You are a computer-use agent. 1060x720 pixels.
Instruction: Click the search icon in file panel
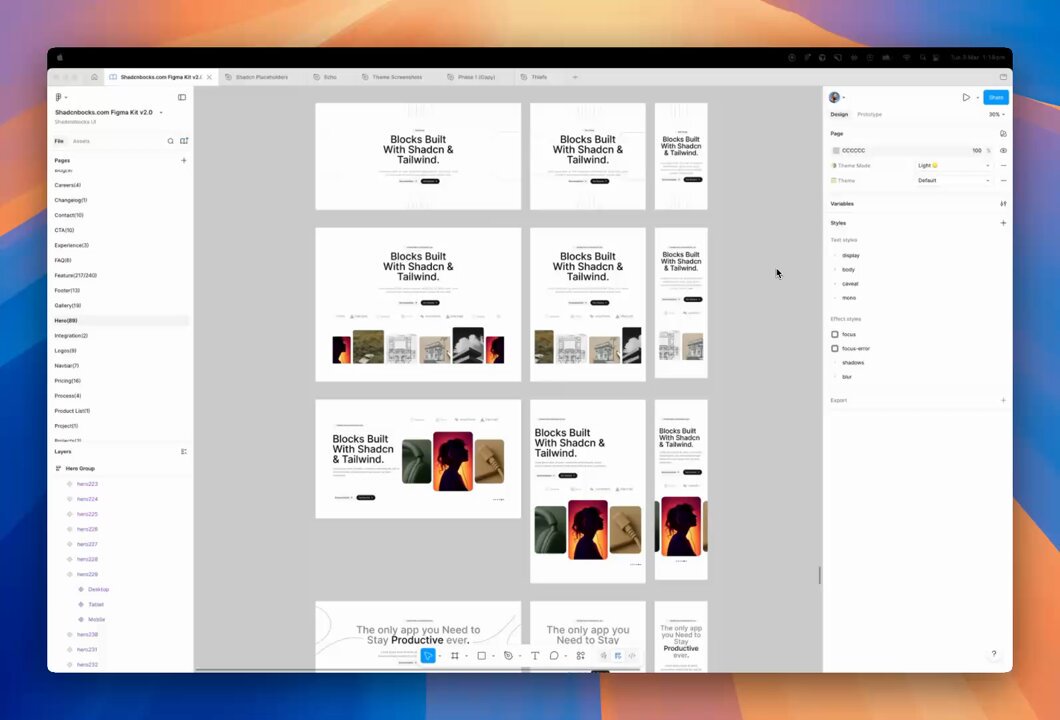tap(170, 141)
